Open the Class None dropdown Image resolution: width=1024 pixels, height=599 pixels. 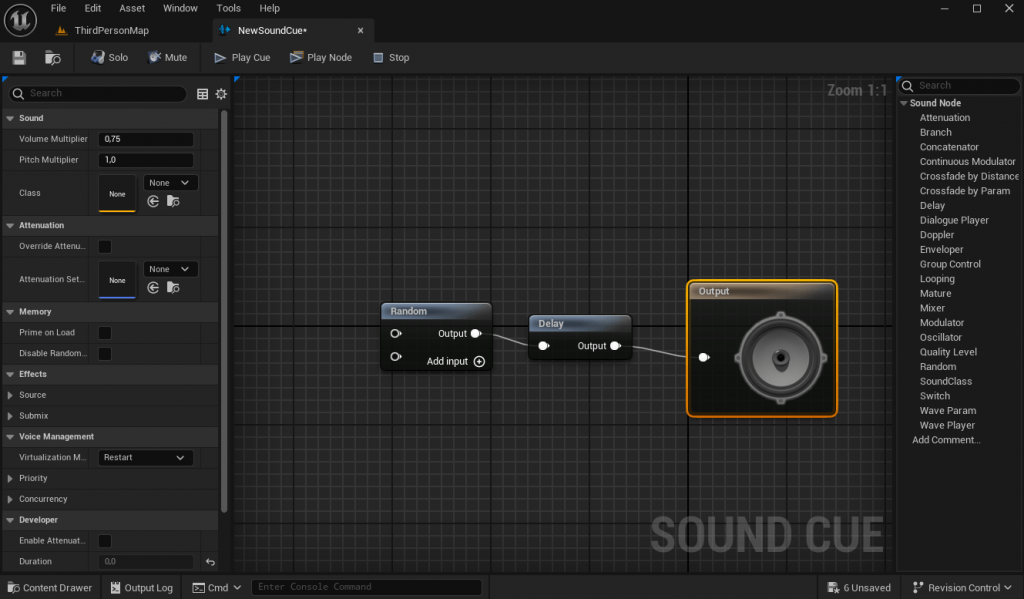pyautogui.click(x=170, y=182)
